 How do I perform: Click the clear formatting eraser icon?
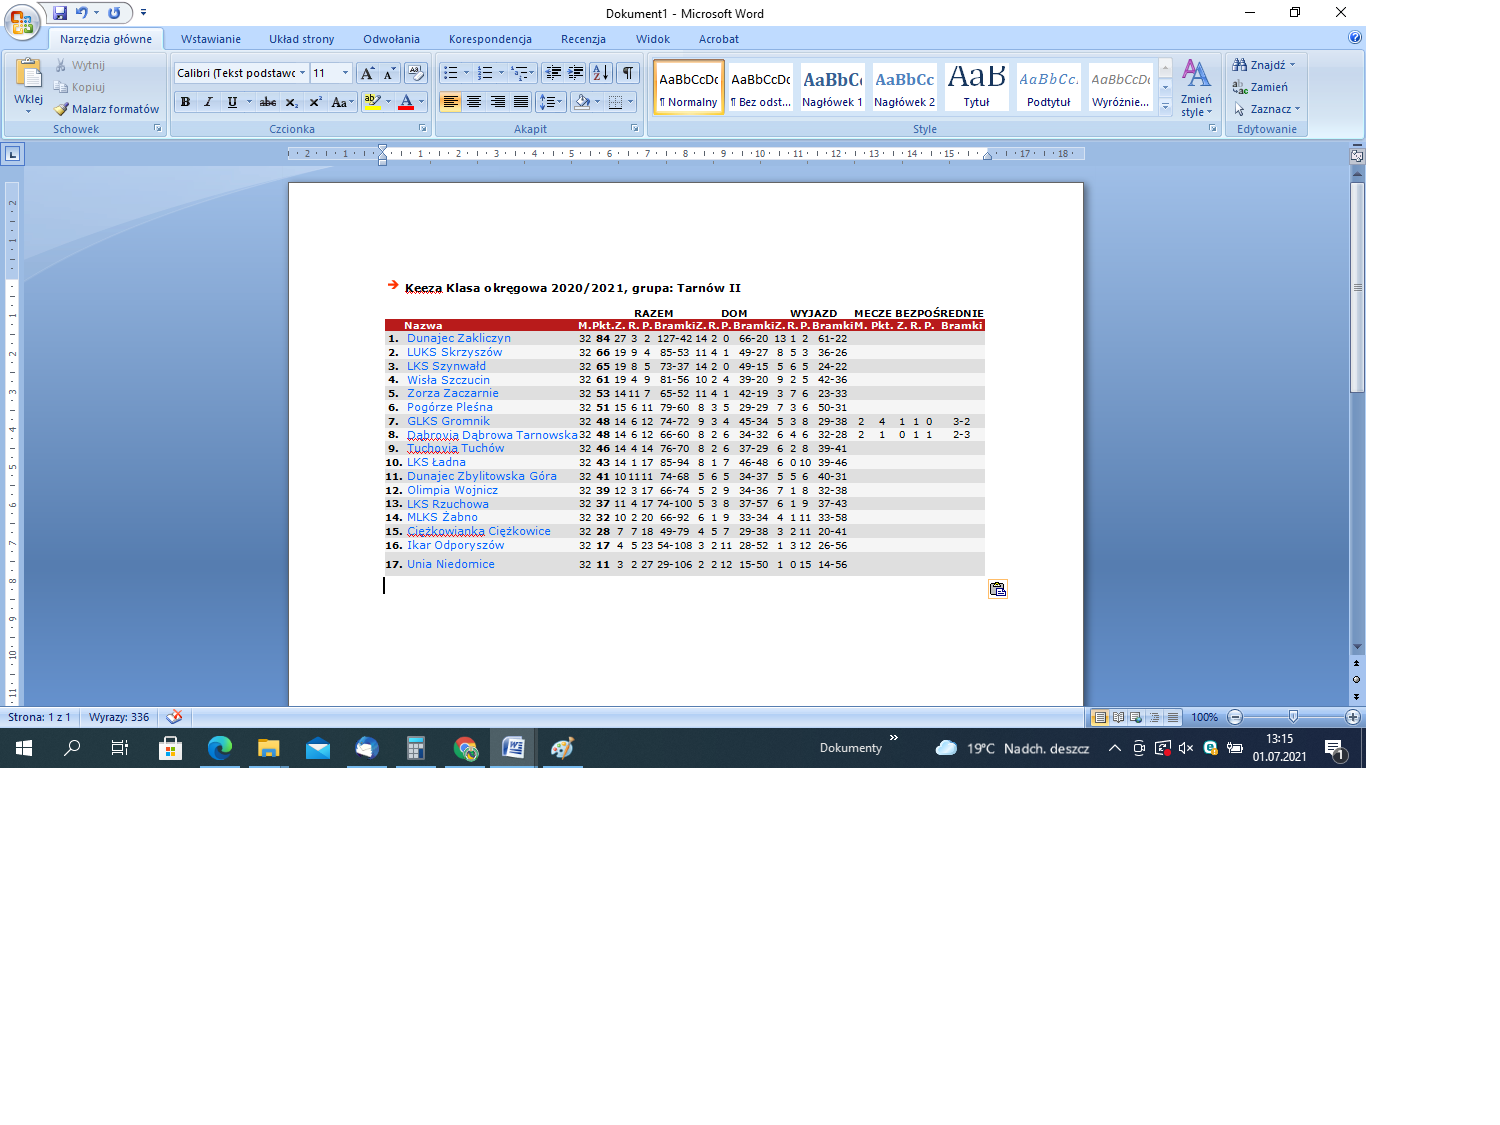416,73
